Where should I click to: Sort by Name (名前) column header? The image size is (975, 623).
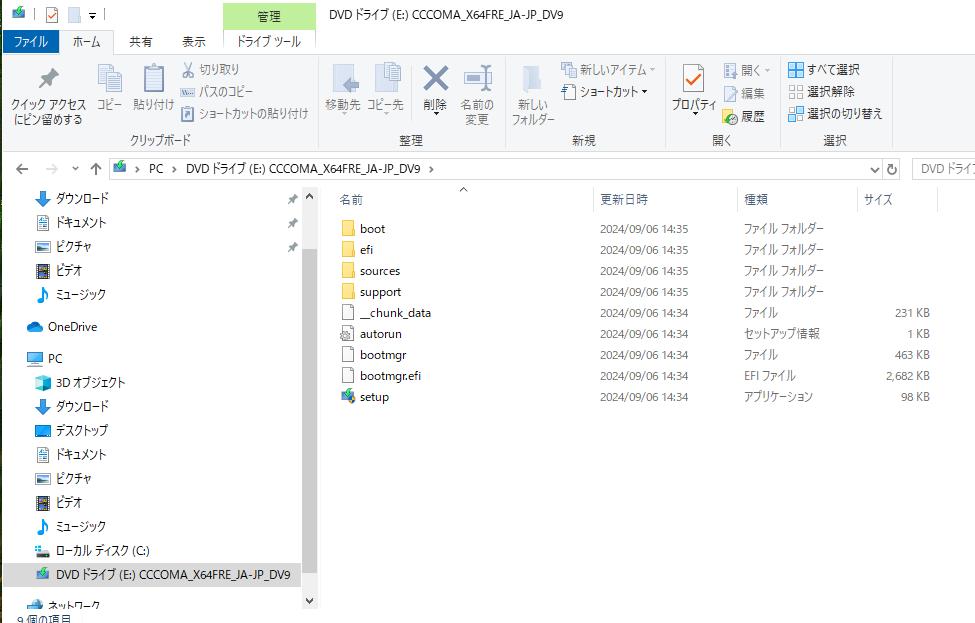coord(463,200)
